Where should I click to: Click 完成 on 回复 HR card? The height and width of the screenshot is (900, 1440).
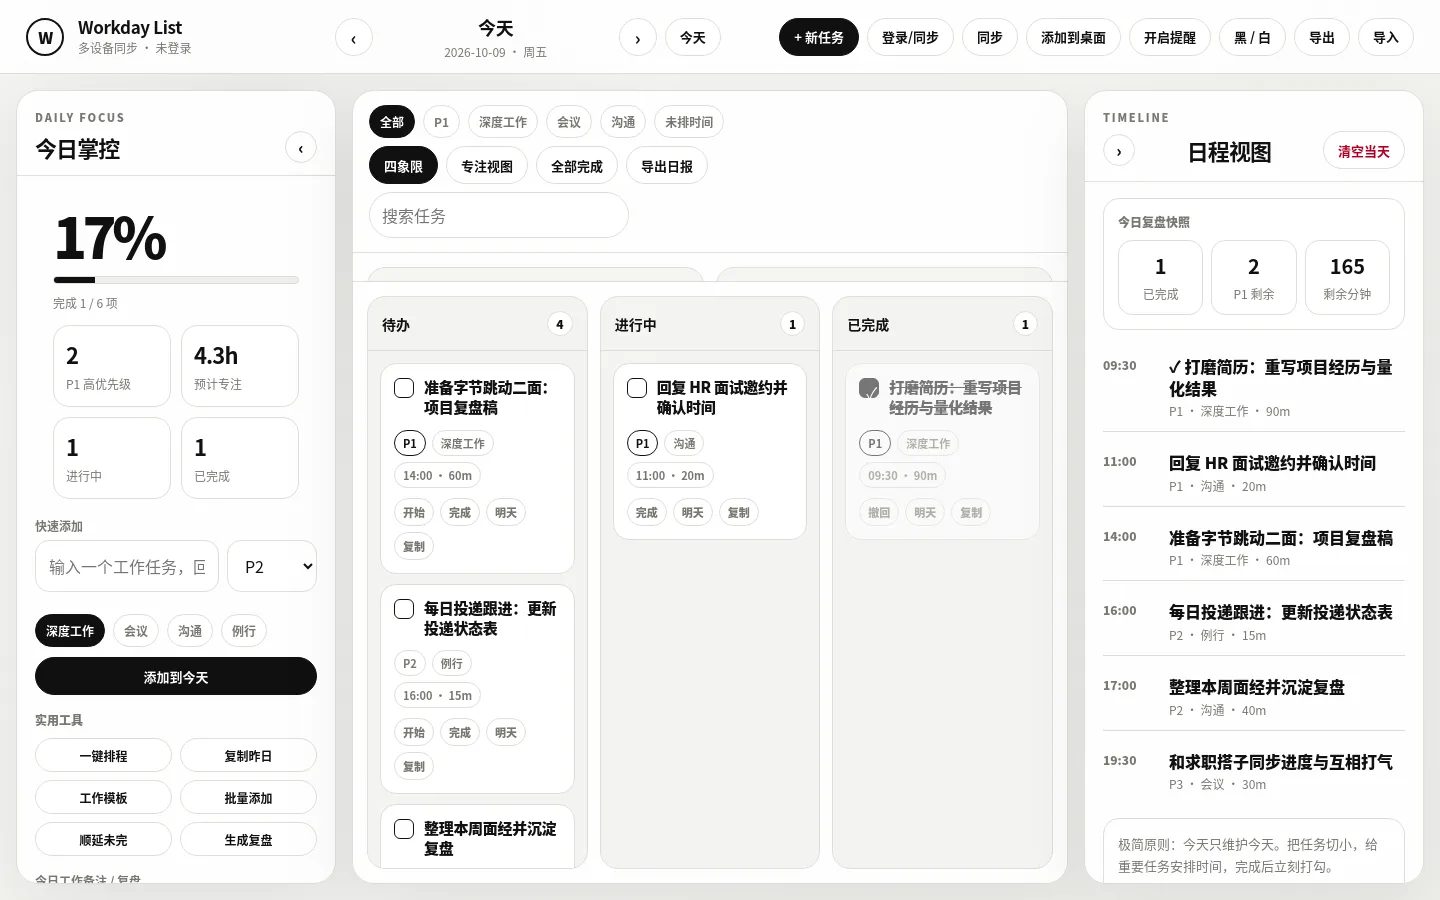(647, 512)
